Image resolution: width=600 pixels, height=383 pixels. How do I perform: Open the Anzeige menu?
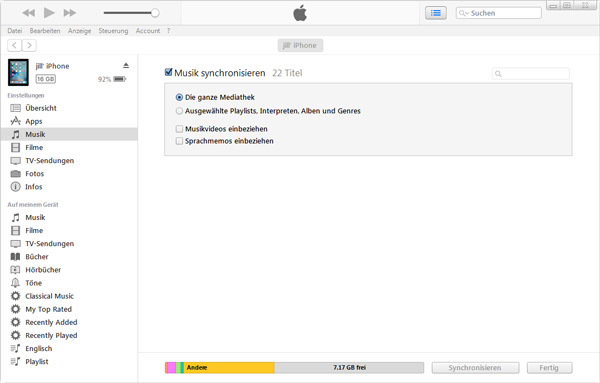coord(80,31)
